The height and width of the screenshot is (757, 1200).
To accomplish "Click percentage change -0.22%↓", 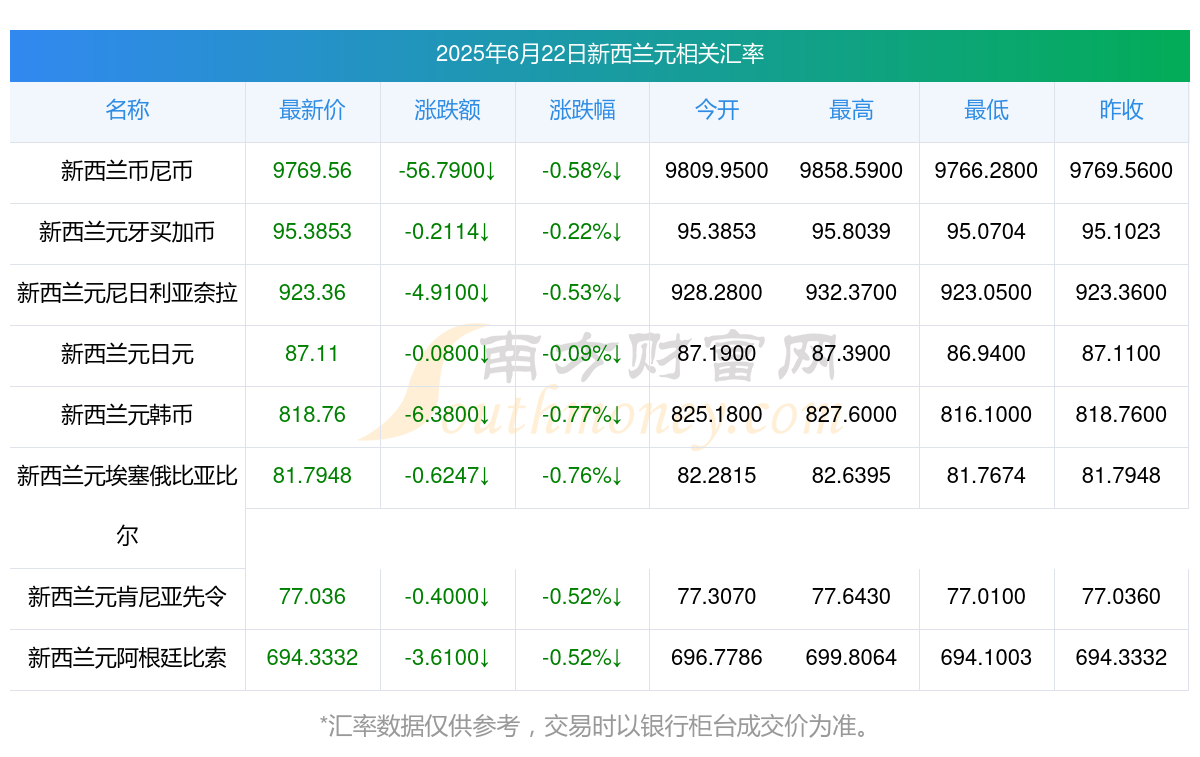I will 582,232.
